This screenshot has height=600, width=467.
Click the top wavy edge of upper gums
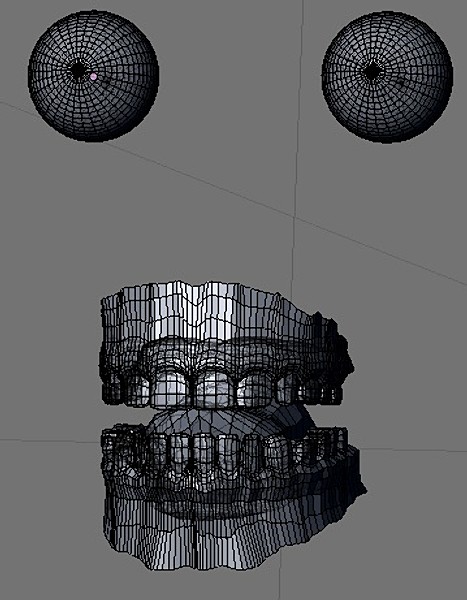point(203,287)
